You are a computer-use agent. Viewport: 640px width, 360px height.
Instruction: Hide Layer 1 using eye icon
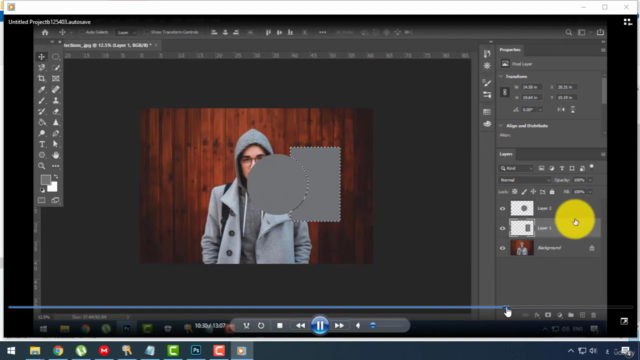(502, 228)
